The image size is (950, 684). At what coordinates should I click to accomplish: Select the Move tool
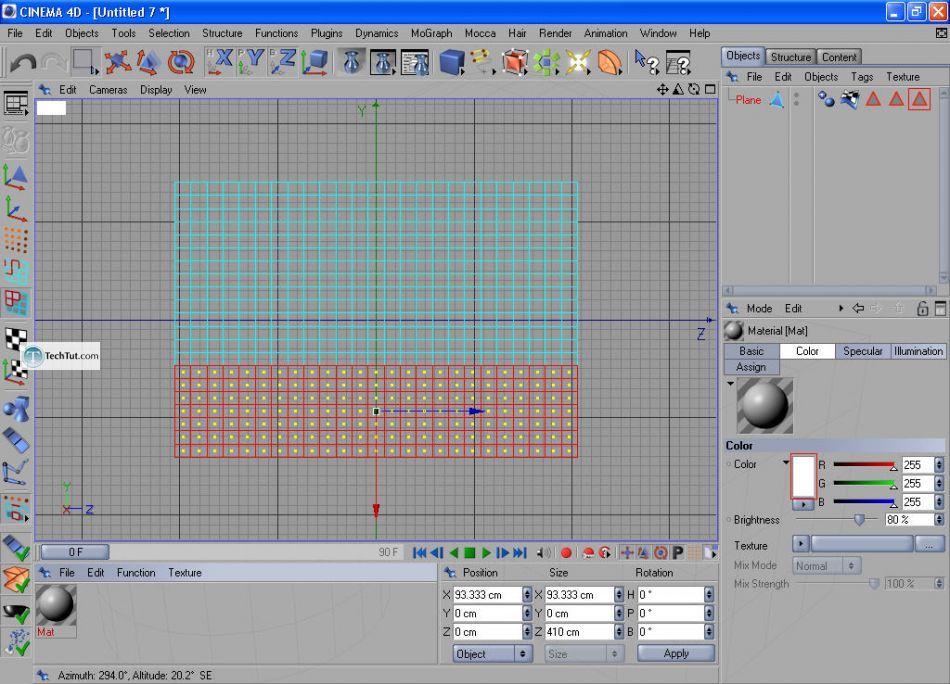[117, 62]
